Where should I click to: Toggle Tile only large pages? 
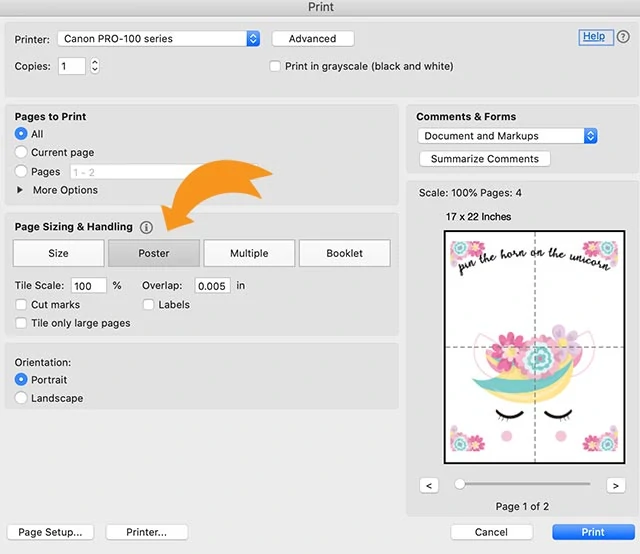pyautogui.click(x=21, y=323)
